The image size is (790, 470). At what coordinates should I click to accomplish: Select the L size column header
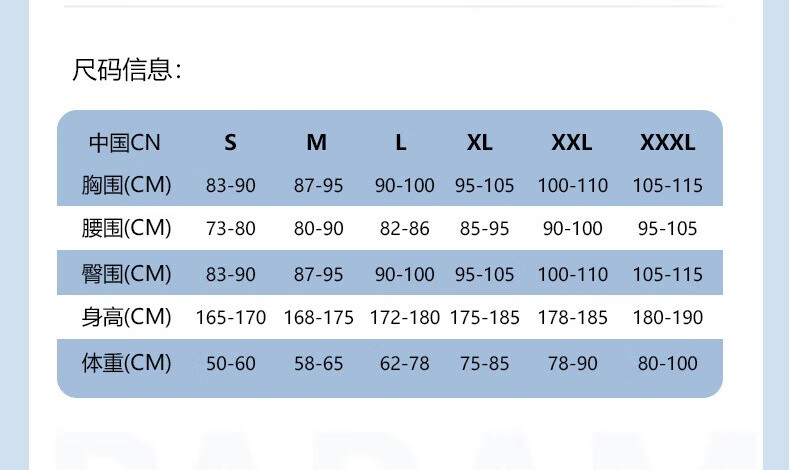click(x=401, y=142)
